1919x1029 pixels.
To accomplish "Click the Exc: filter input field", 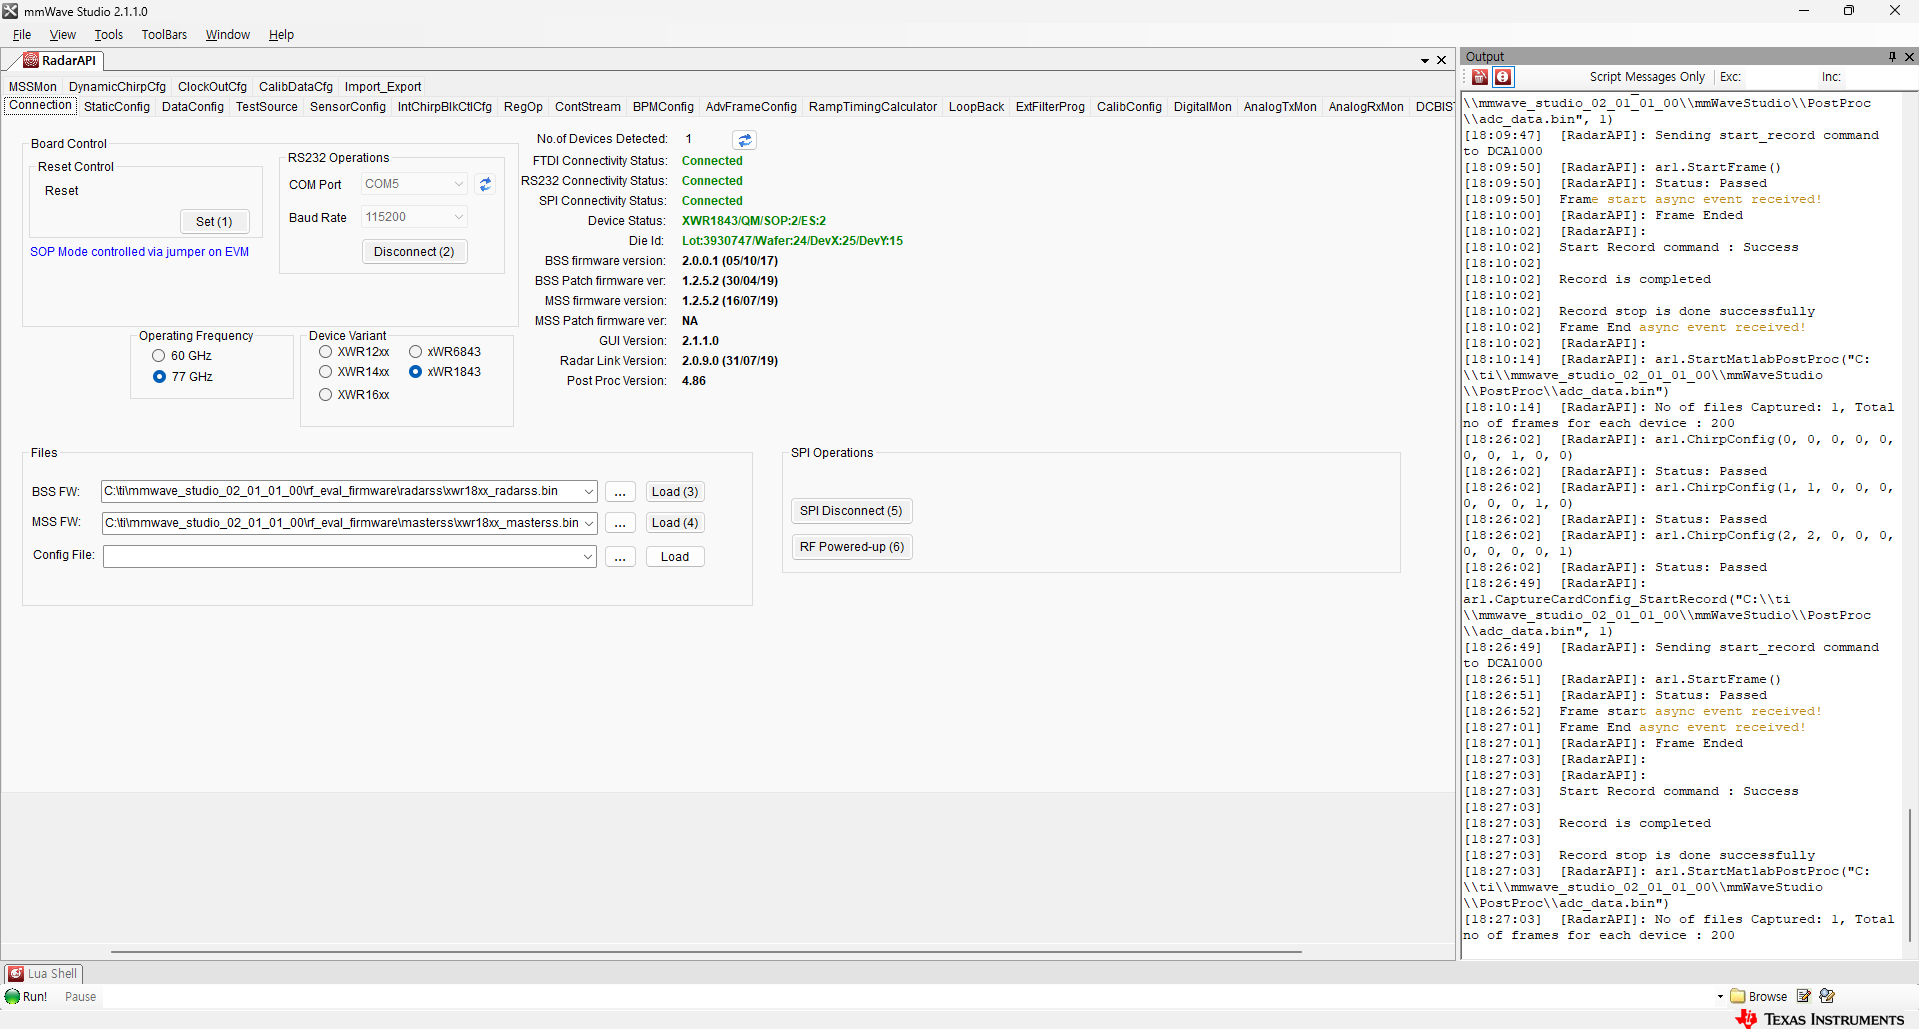I will [x=1779, y=77].
